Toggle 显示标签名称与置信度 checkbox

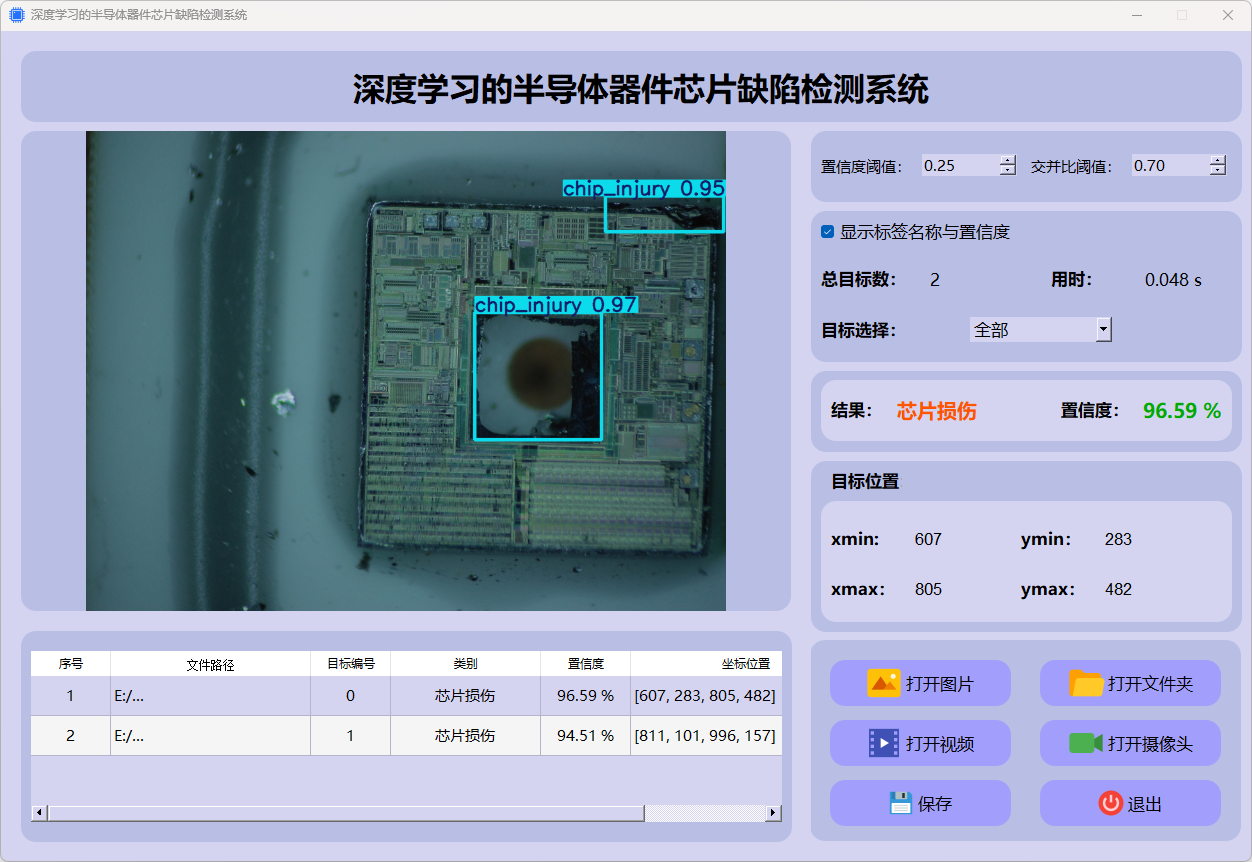tap(828, 232)
